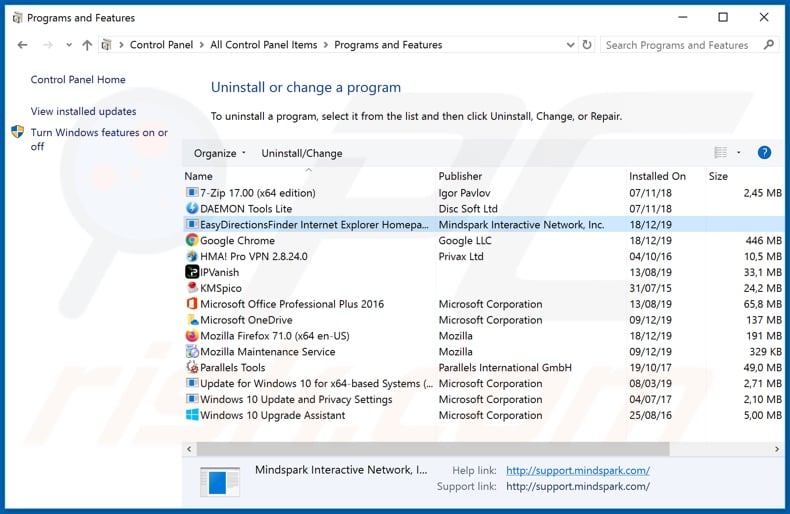Click the DAEMON Tools Lite icon
The width and height of the screenshot is (790, 514).
(x=192, y=208)
